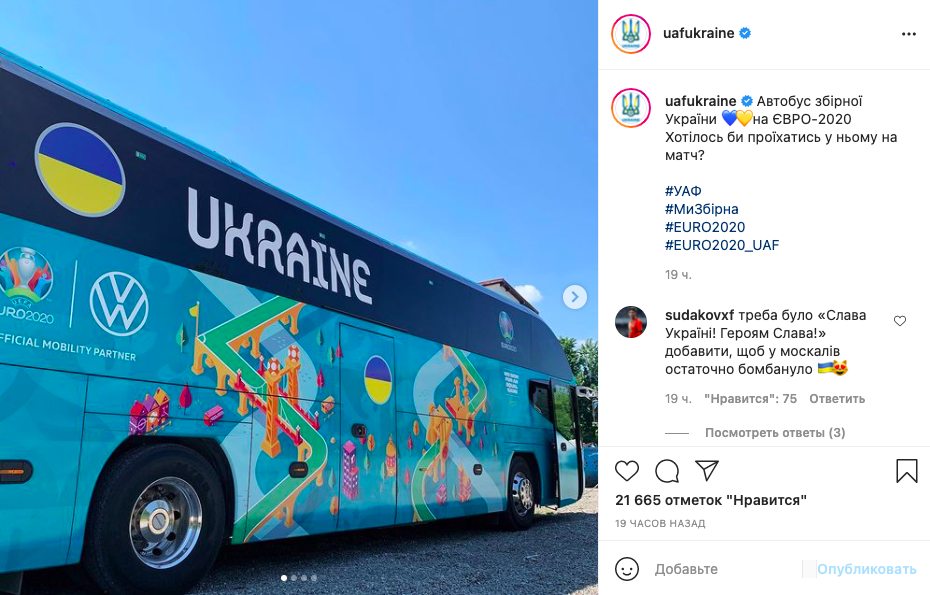
Task: Like sudakovxf's comment with small heart
Action: [x=900, y=321]
